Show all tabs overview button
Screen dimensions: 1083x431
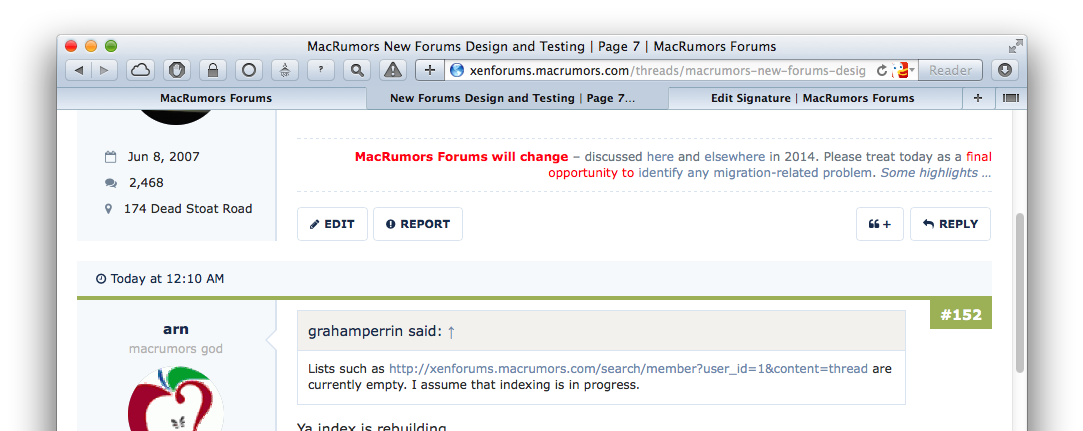pos(1010,98)
